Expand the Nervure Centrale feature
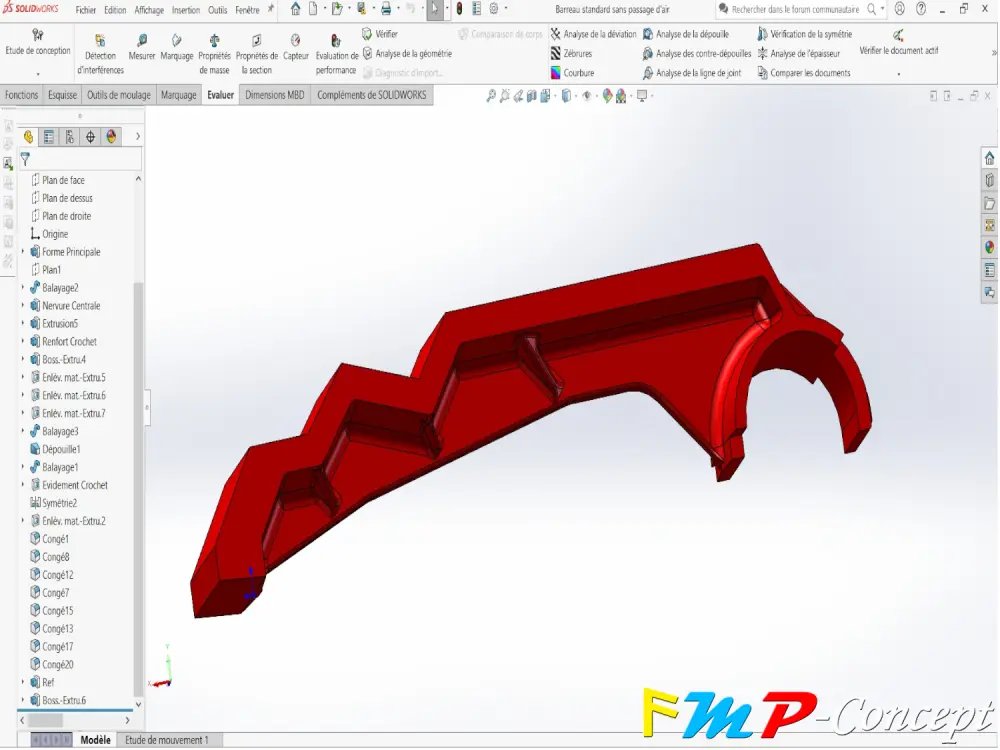The height and width of the screenshot is (750, 1000). point(23,305)
